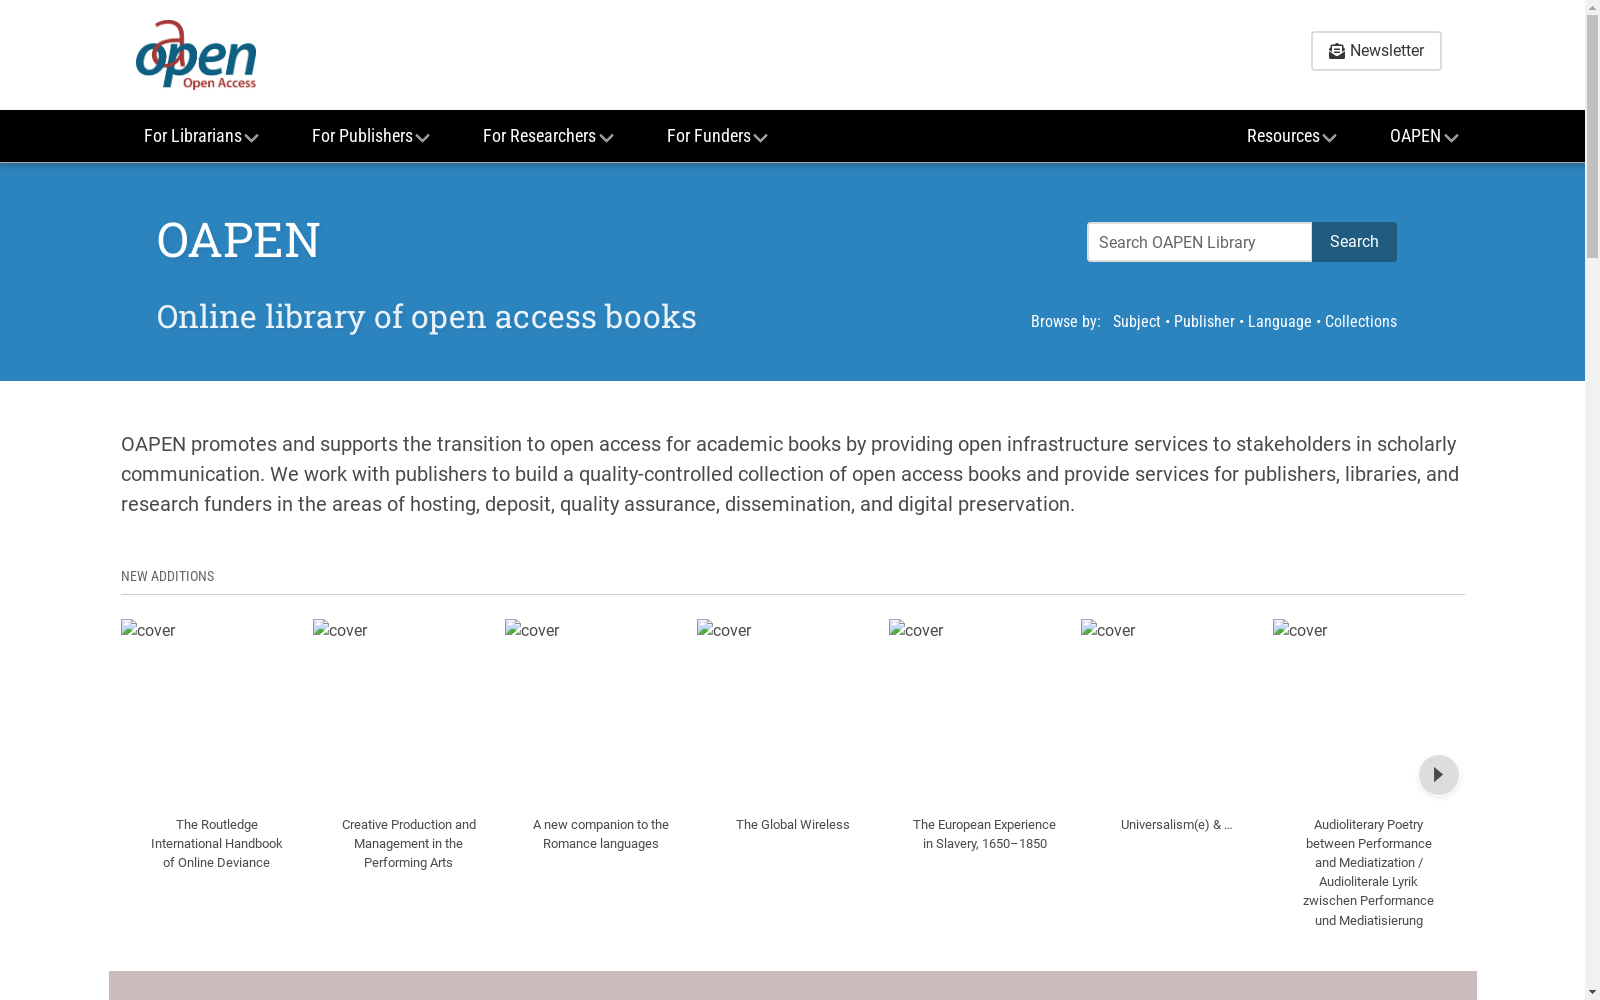The height and width of the screenshot is (1000, 1600).
Task: Open the Romance languages companion cover
Action: point(532,630)
